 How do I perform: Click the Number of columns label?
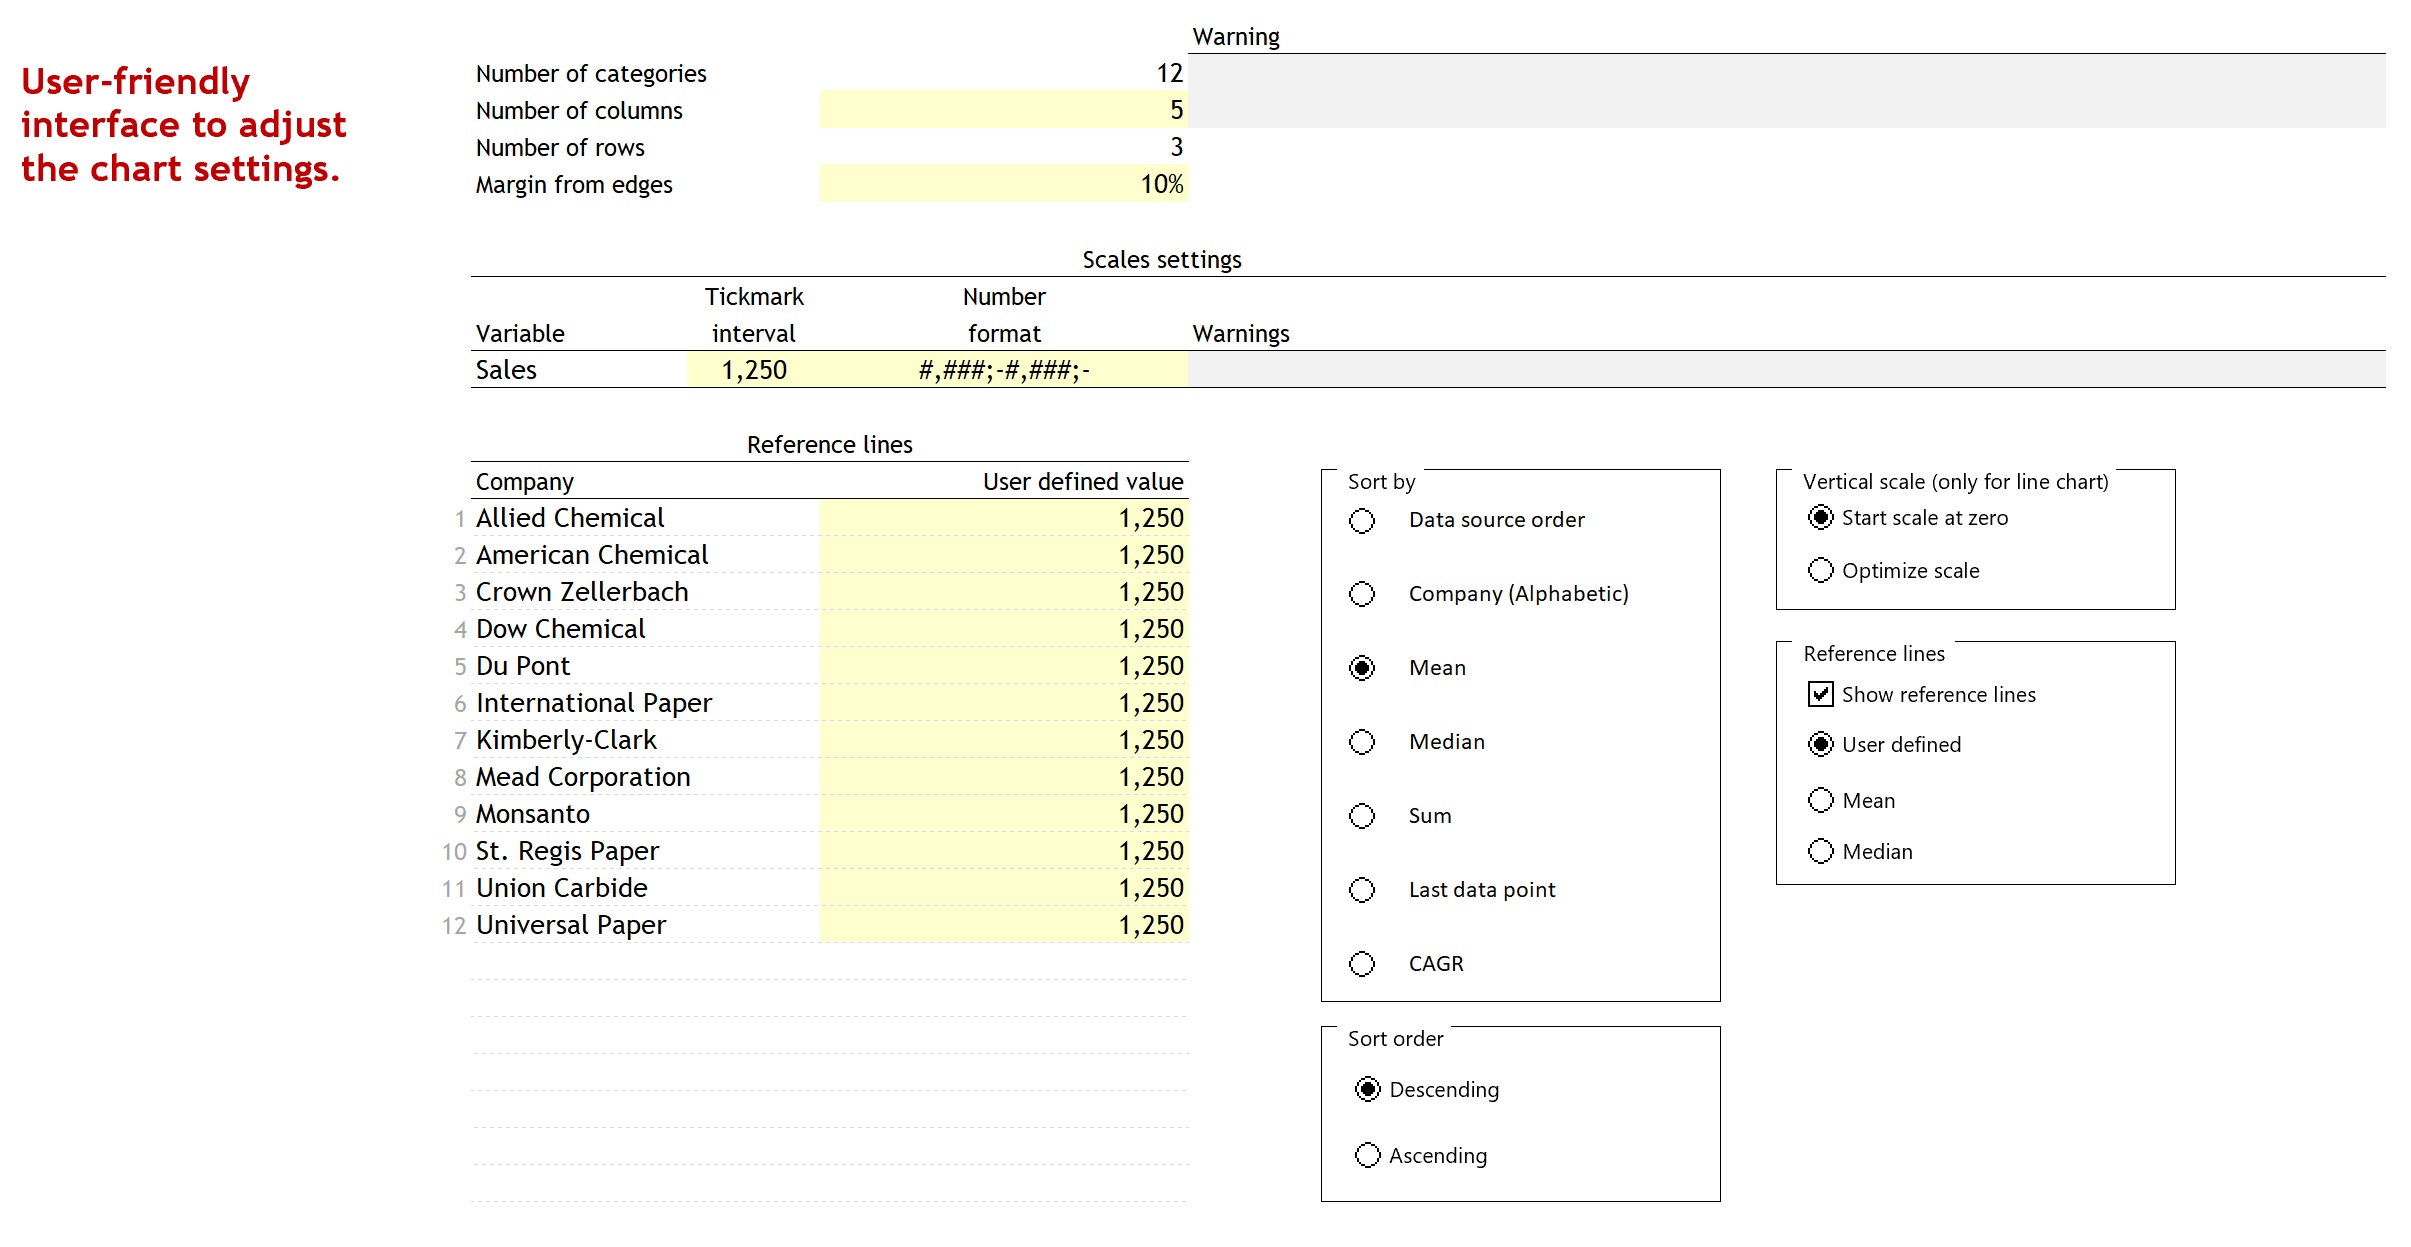tap(579, 110)
